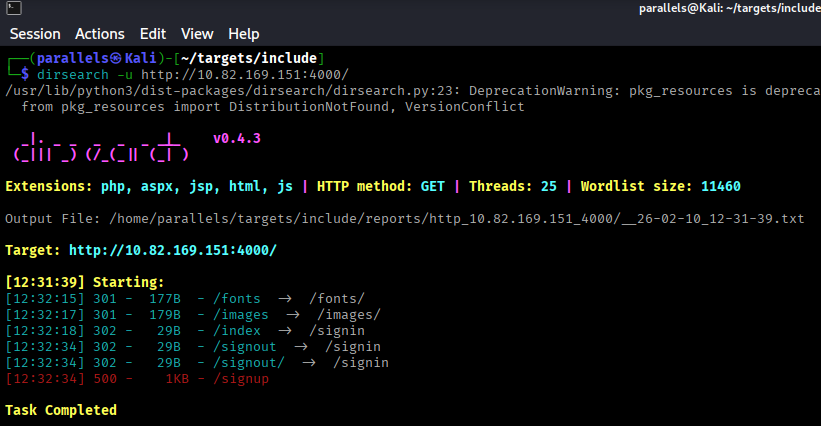Click the URL in the dirsearch command
This screenshot has width=821, height=426.
(243, 75)
